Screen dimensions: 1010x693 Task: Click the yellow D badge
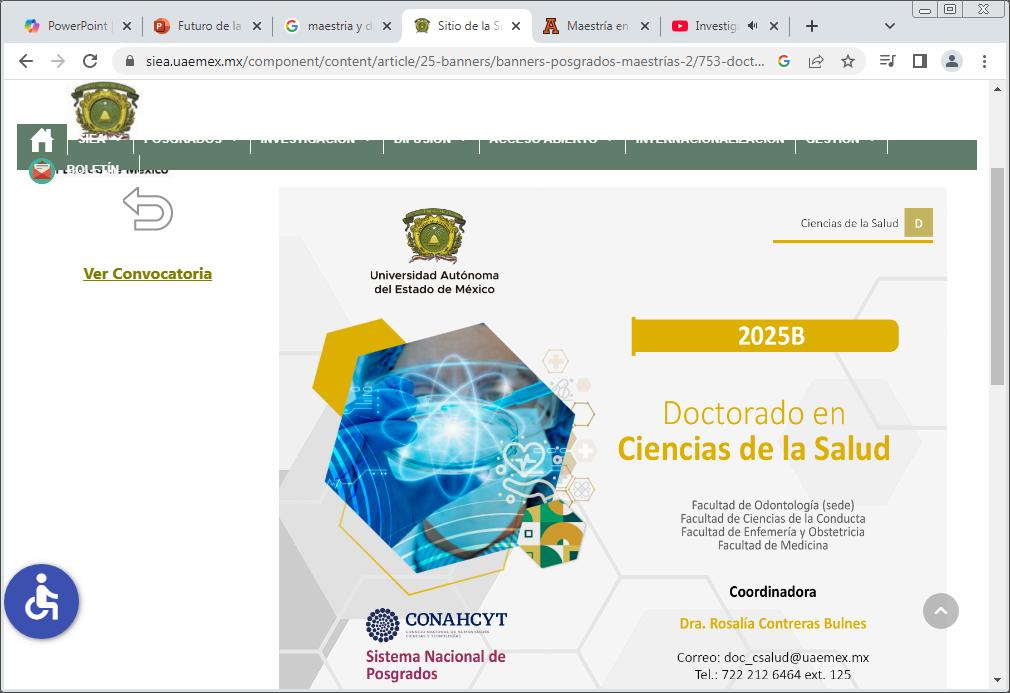coord(919,223)
